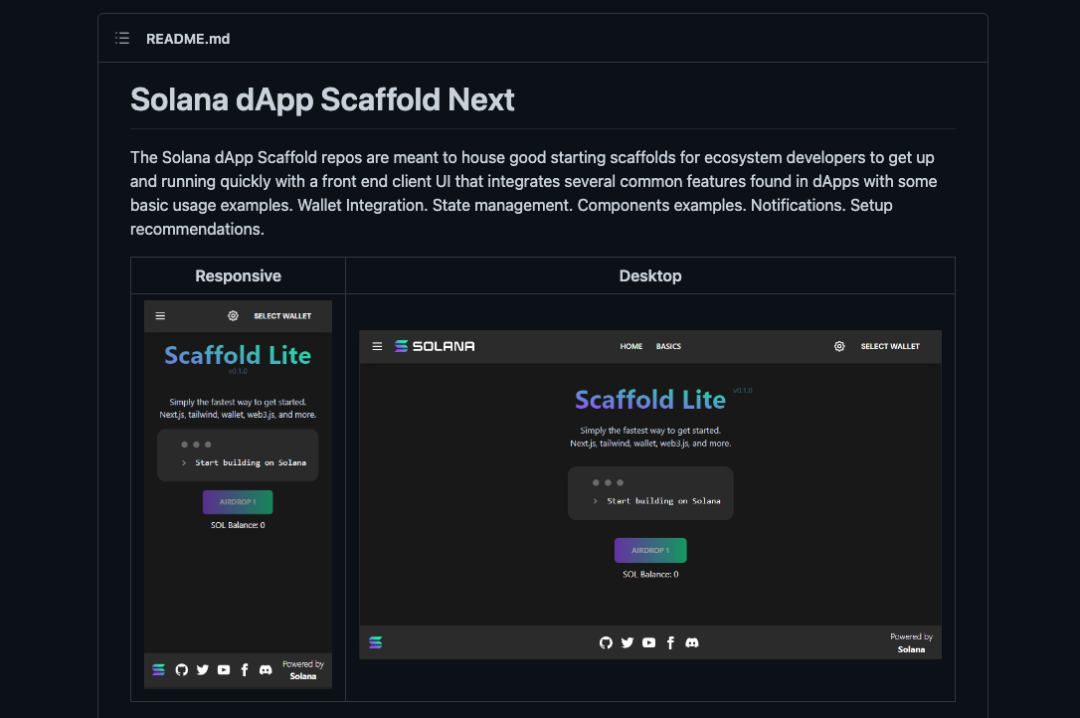The image size is (1080, 718).
Task: Click Twitter icon in Responsive preview footer
Action: (202, 669)
